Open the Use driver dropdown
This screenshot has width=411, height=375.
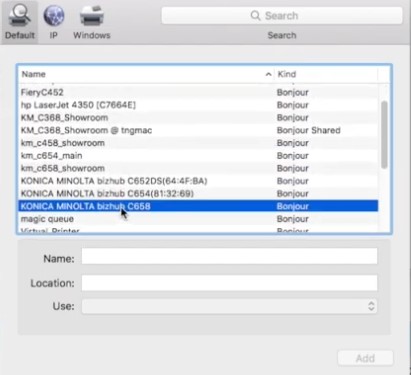click(230, 306)
